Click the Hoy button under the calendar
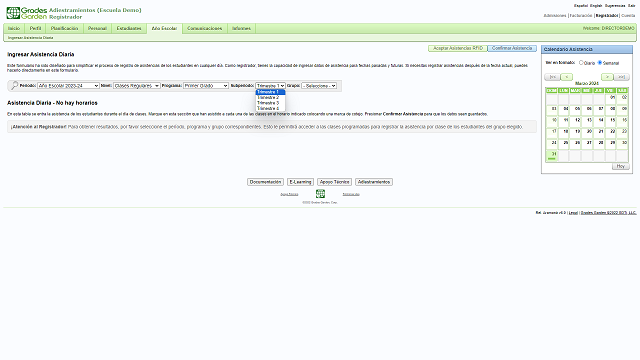 [620, 167]
